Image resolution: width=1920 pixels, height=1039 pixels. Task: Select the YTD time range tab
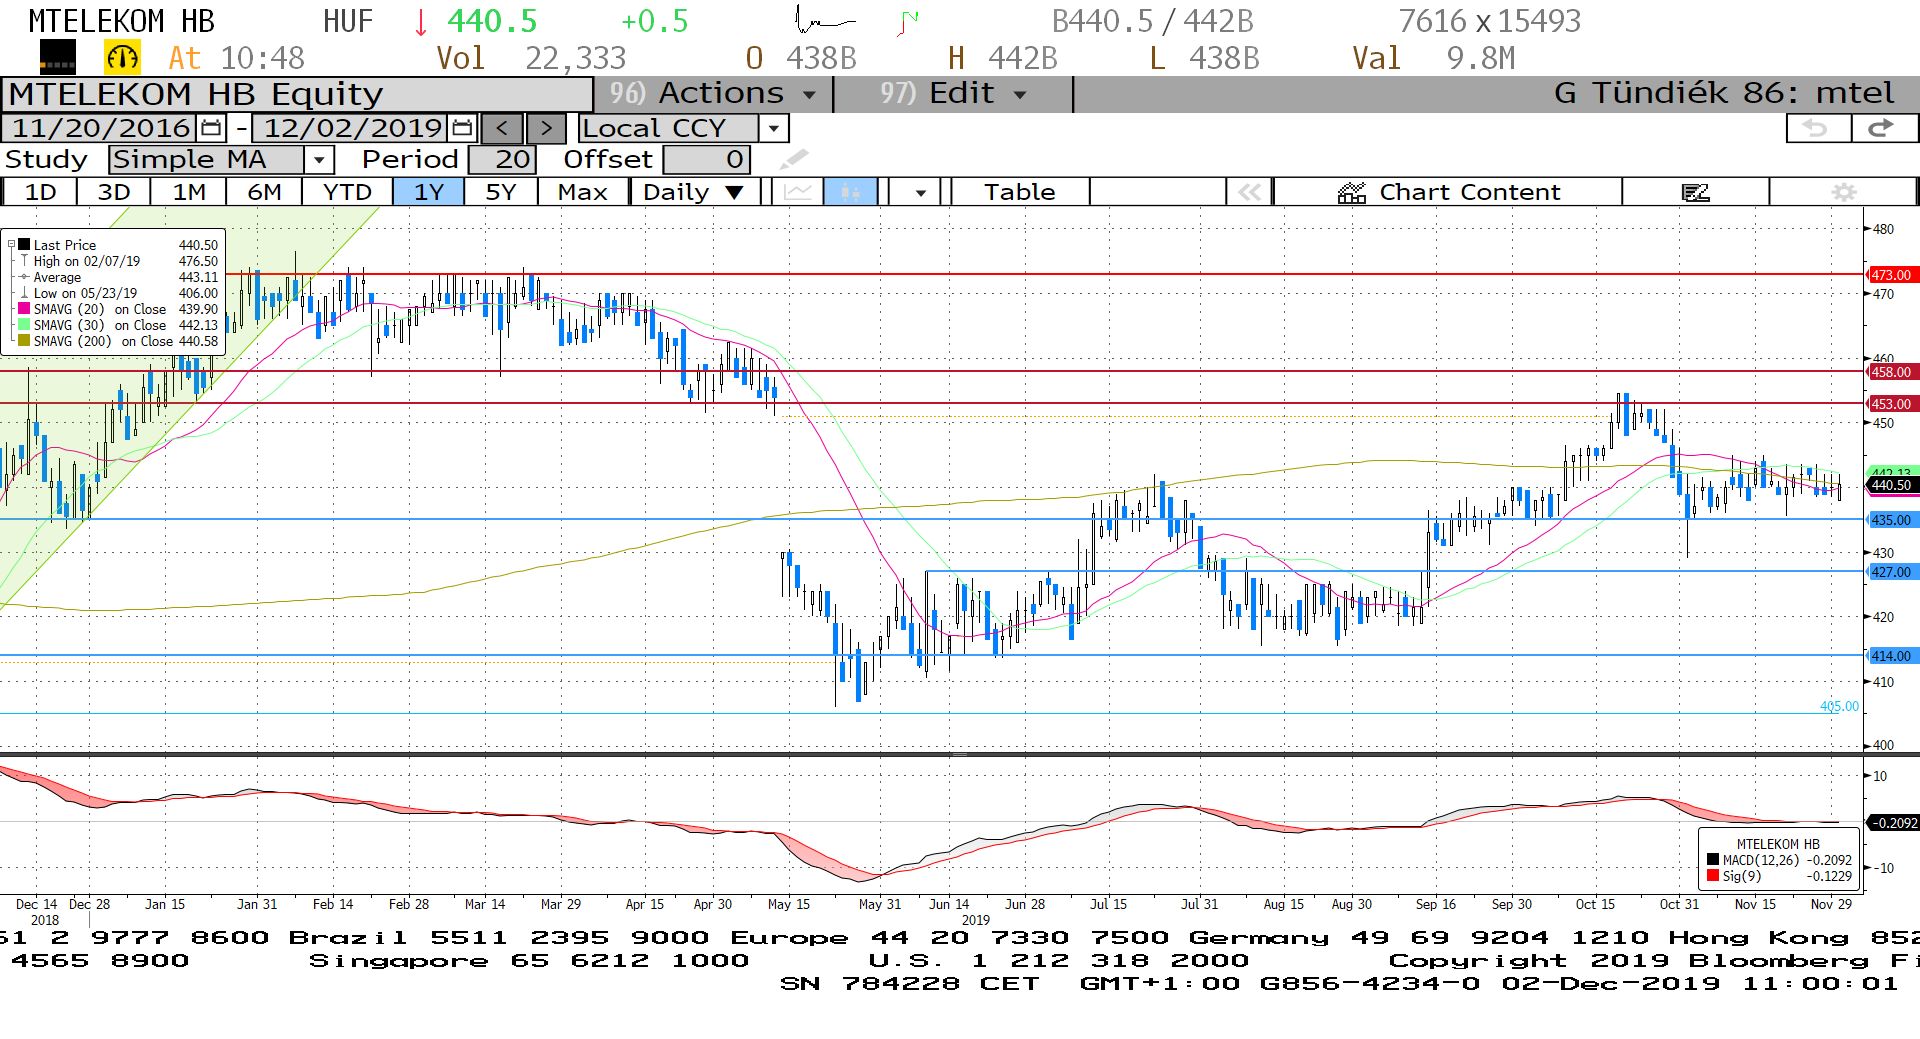[347, 192]
